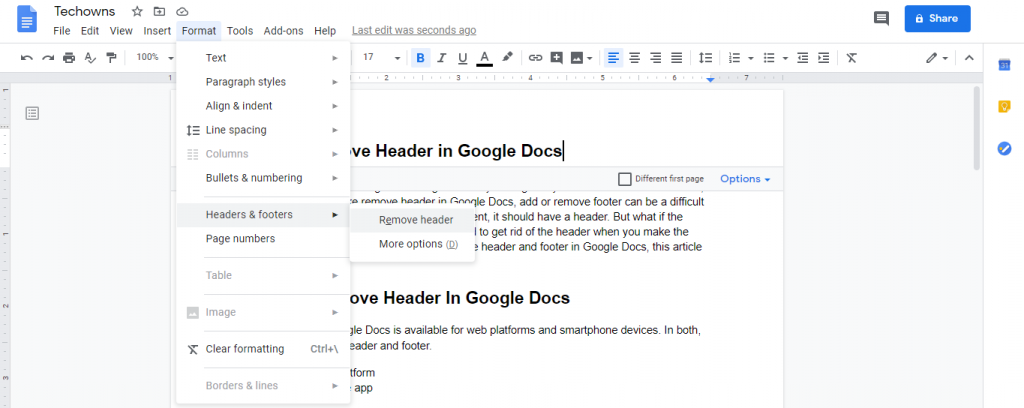Open the Insert menu

[x=157, y=31]
